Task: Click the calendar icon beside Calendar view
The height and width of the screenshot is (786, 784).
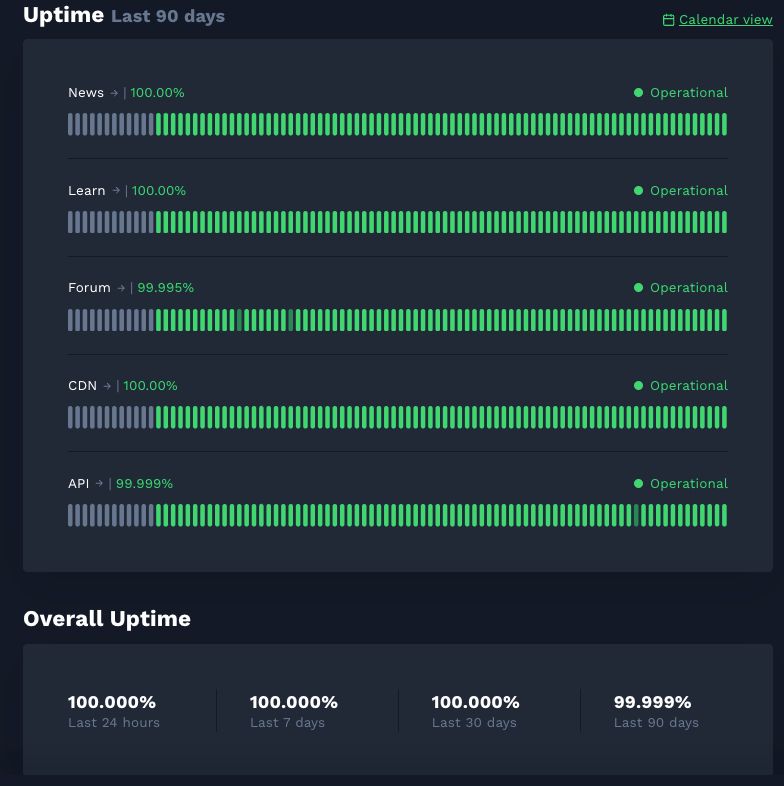Action: (668, 20)
